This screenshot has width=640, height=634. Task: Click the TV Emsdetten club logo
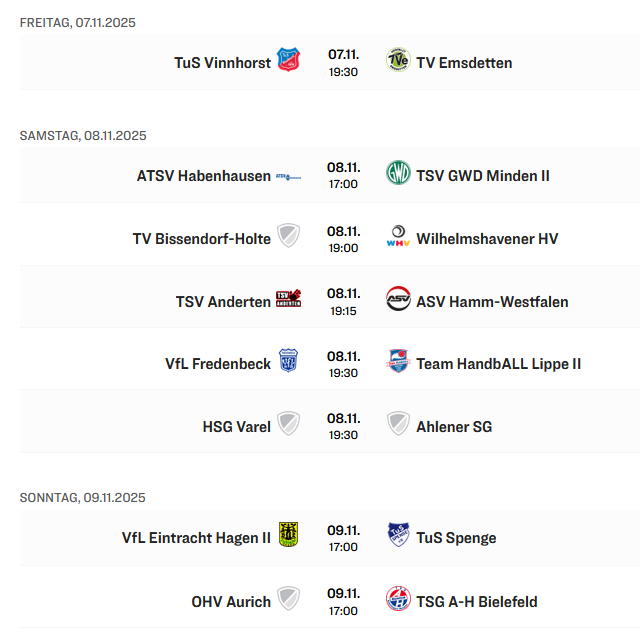pyautogui.click(x=398, y=61)
